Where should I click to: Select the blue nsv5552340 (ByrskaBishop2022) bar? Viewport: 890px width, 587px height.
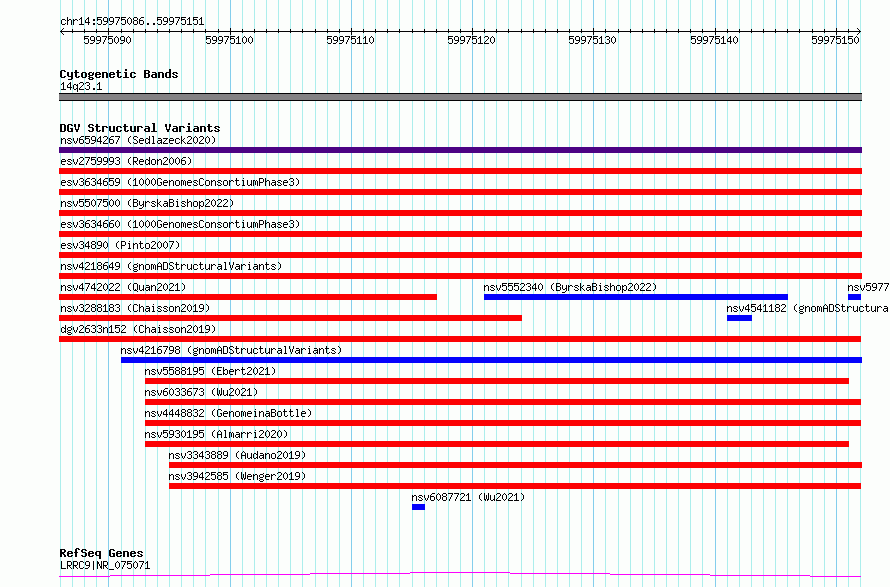(x=636, y=297)
